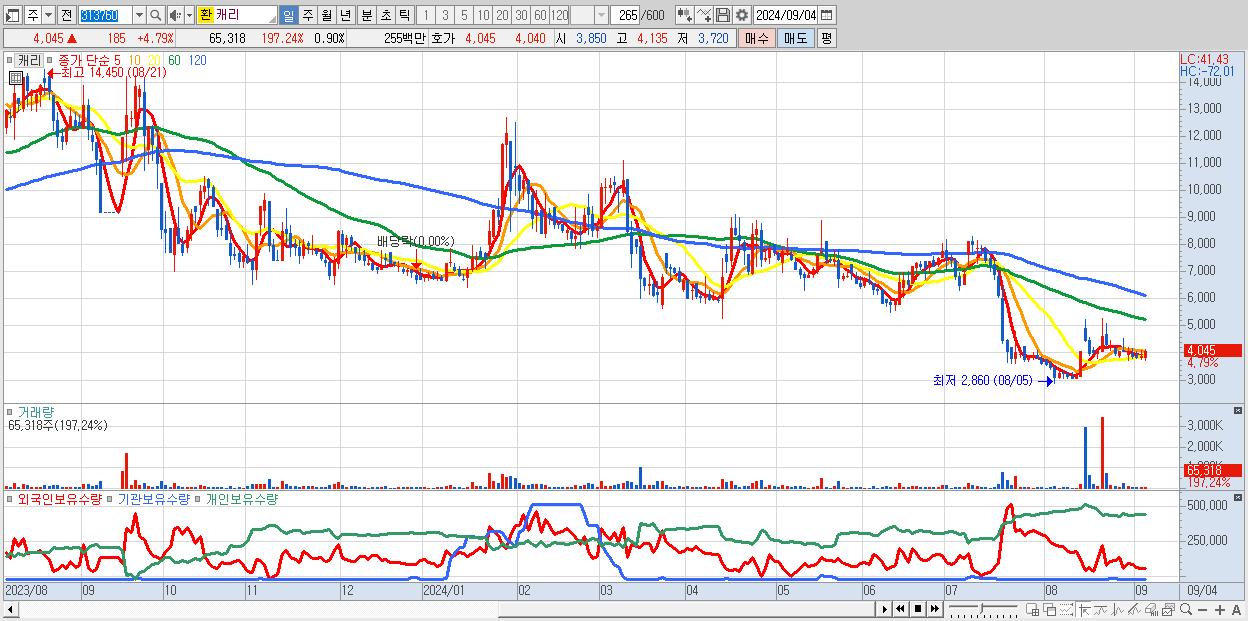Click the stacked chart windows icon

coord(1169,610)
